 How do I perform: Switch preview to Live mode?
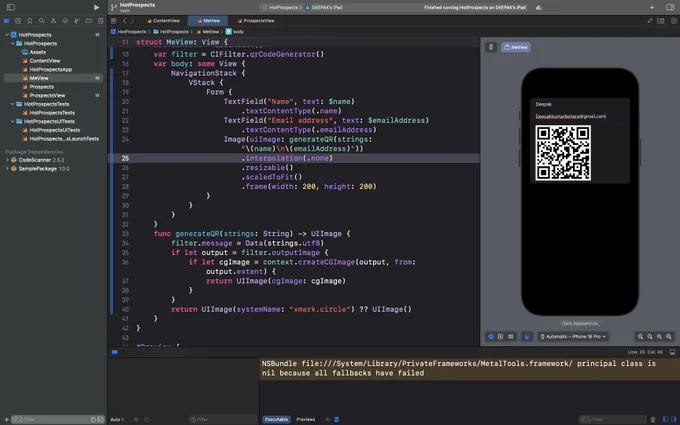(491, 337)
